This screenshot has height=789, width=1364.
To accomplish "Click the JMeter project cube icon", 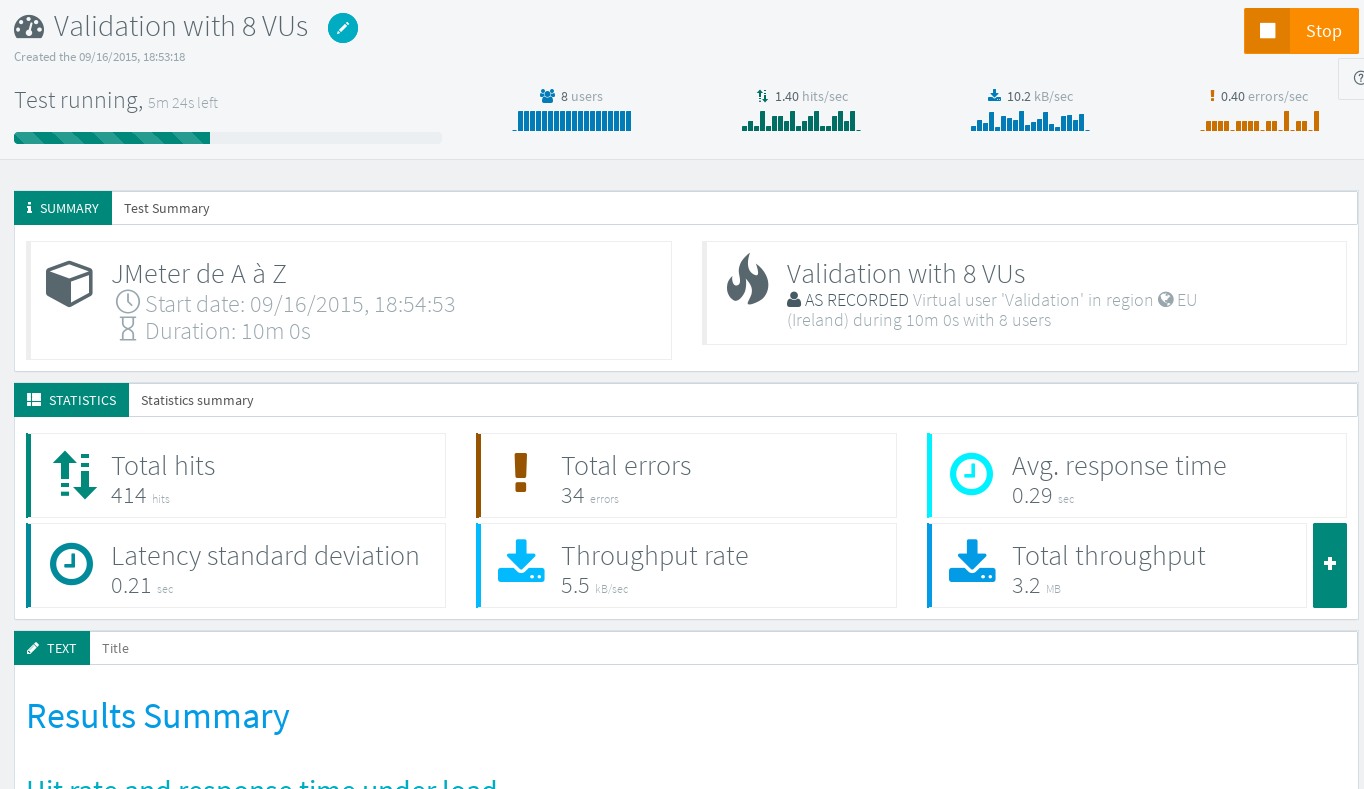I will (x=70, y=284).
